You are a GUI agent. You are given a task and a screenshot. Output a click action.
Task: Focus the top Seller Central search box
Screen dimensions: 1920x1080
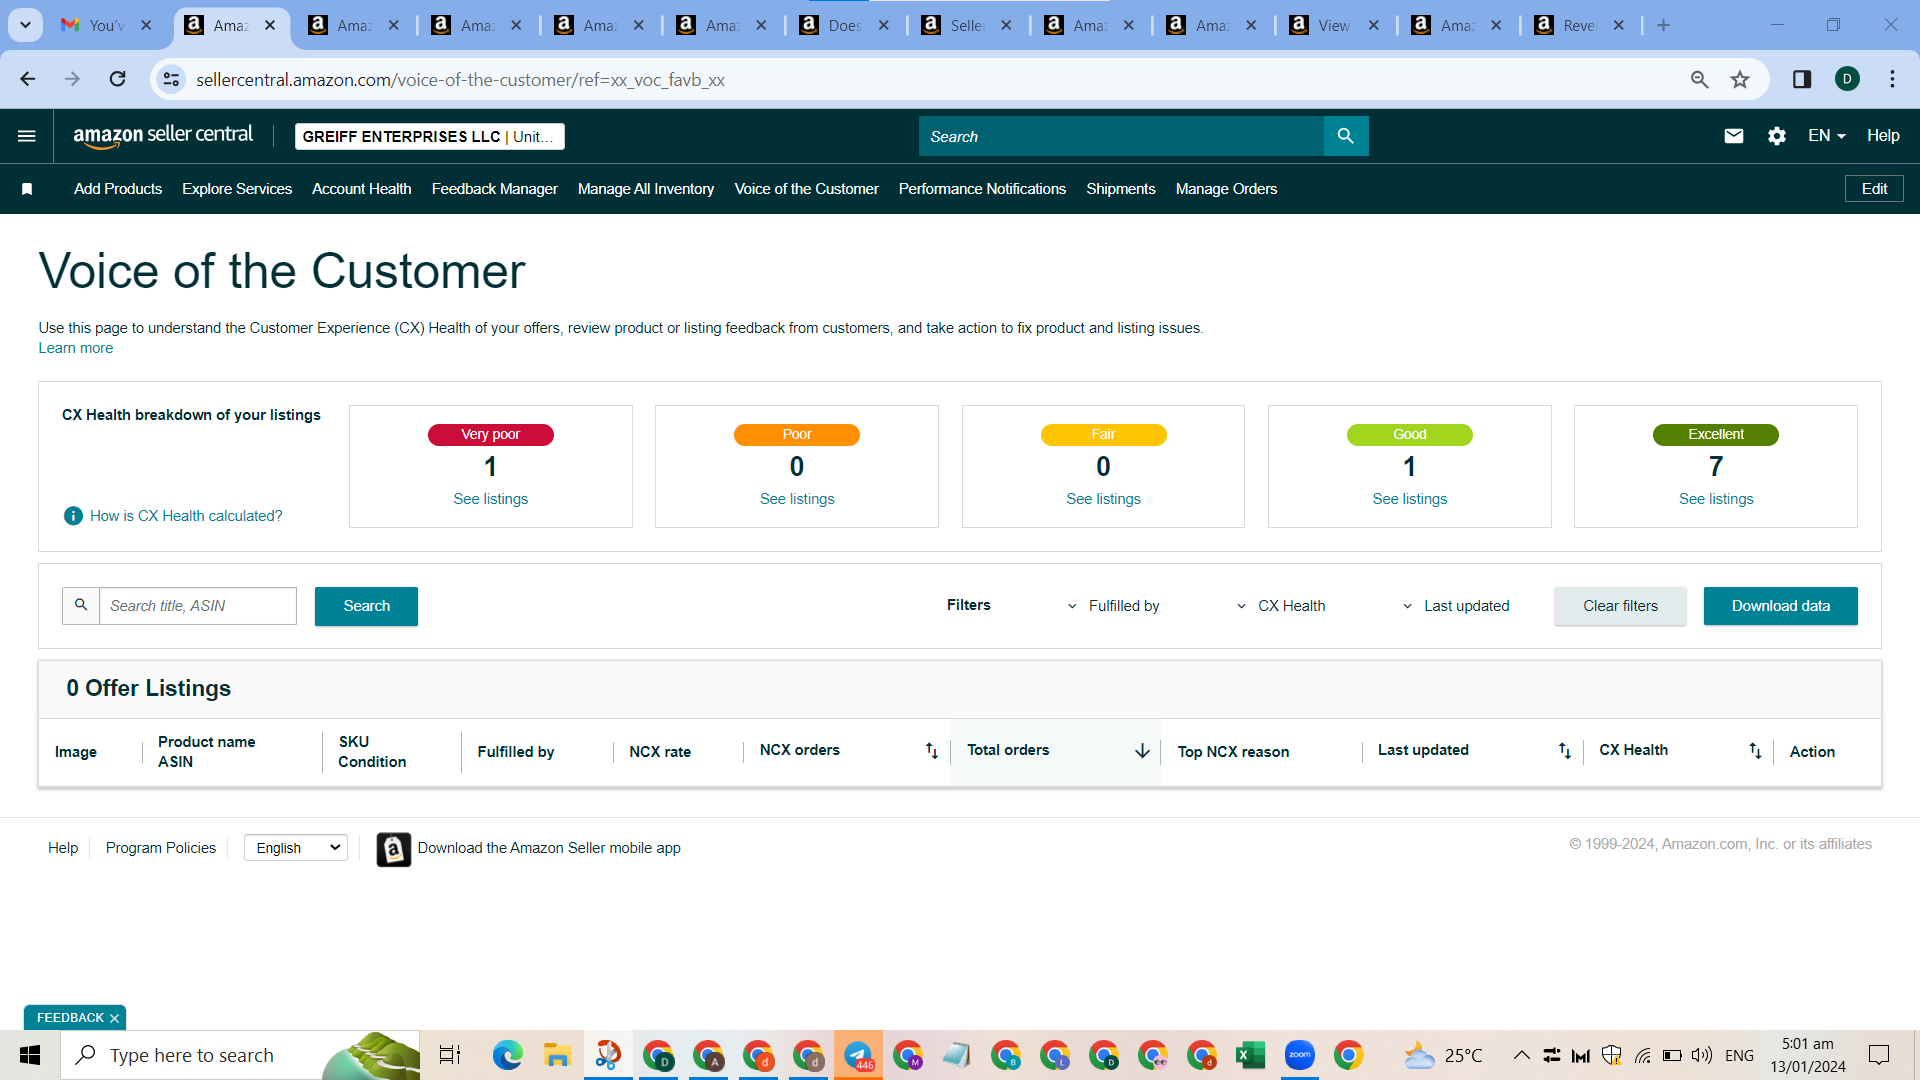pos(1121,136)
